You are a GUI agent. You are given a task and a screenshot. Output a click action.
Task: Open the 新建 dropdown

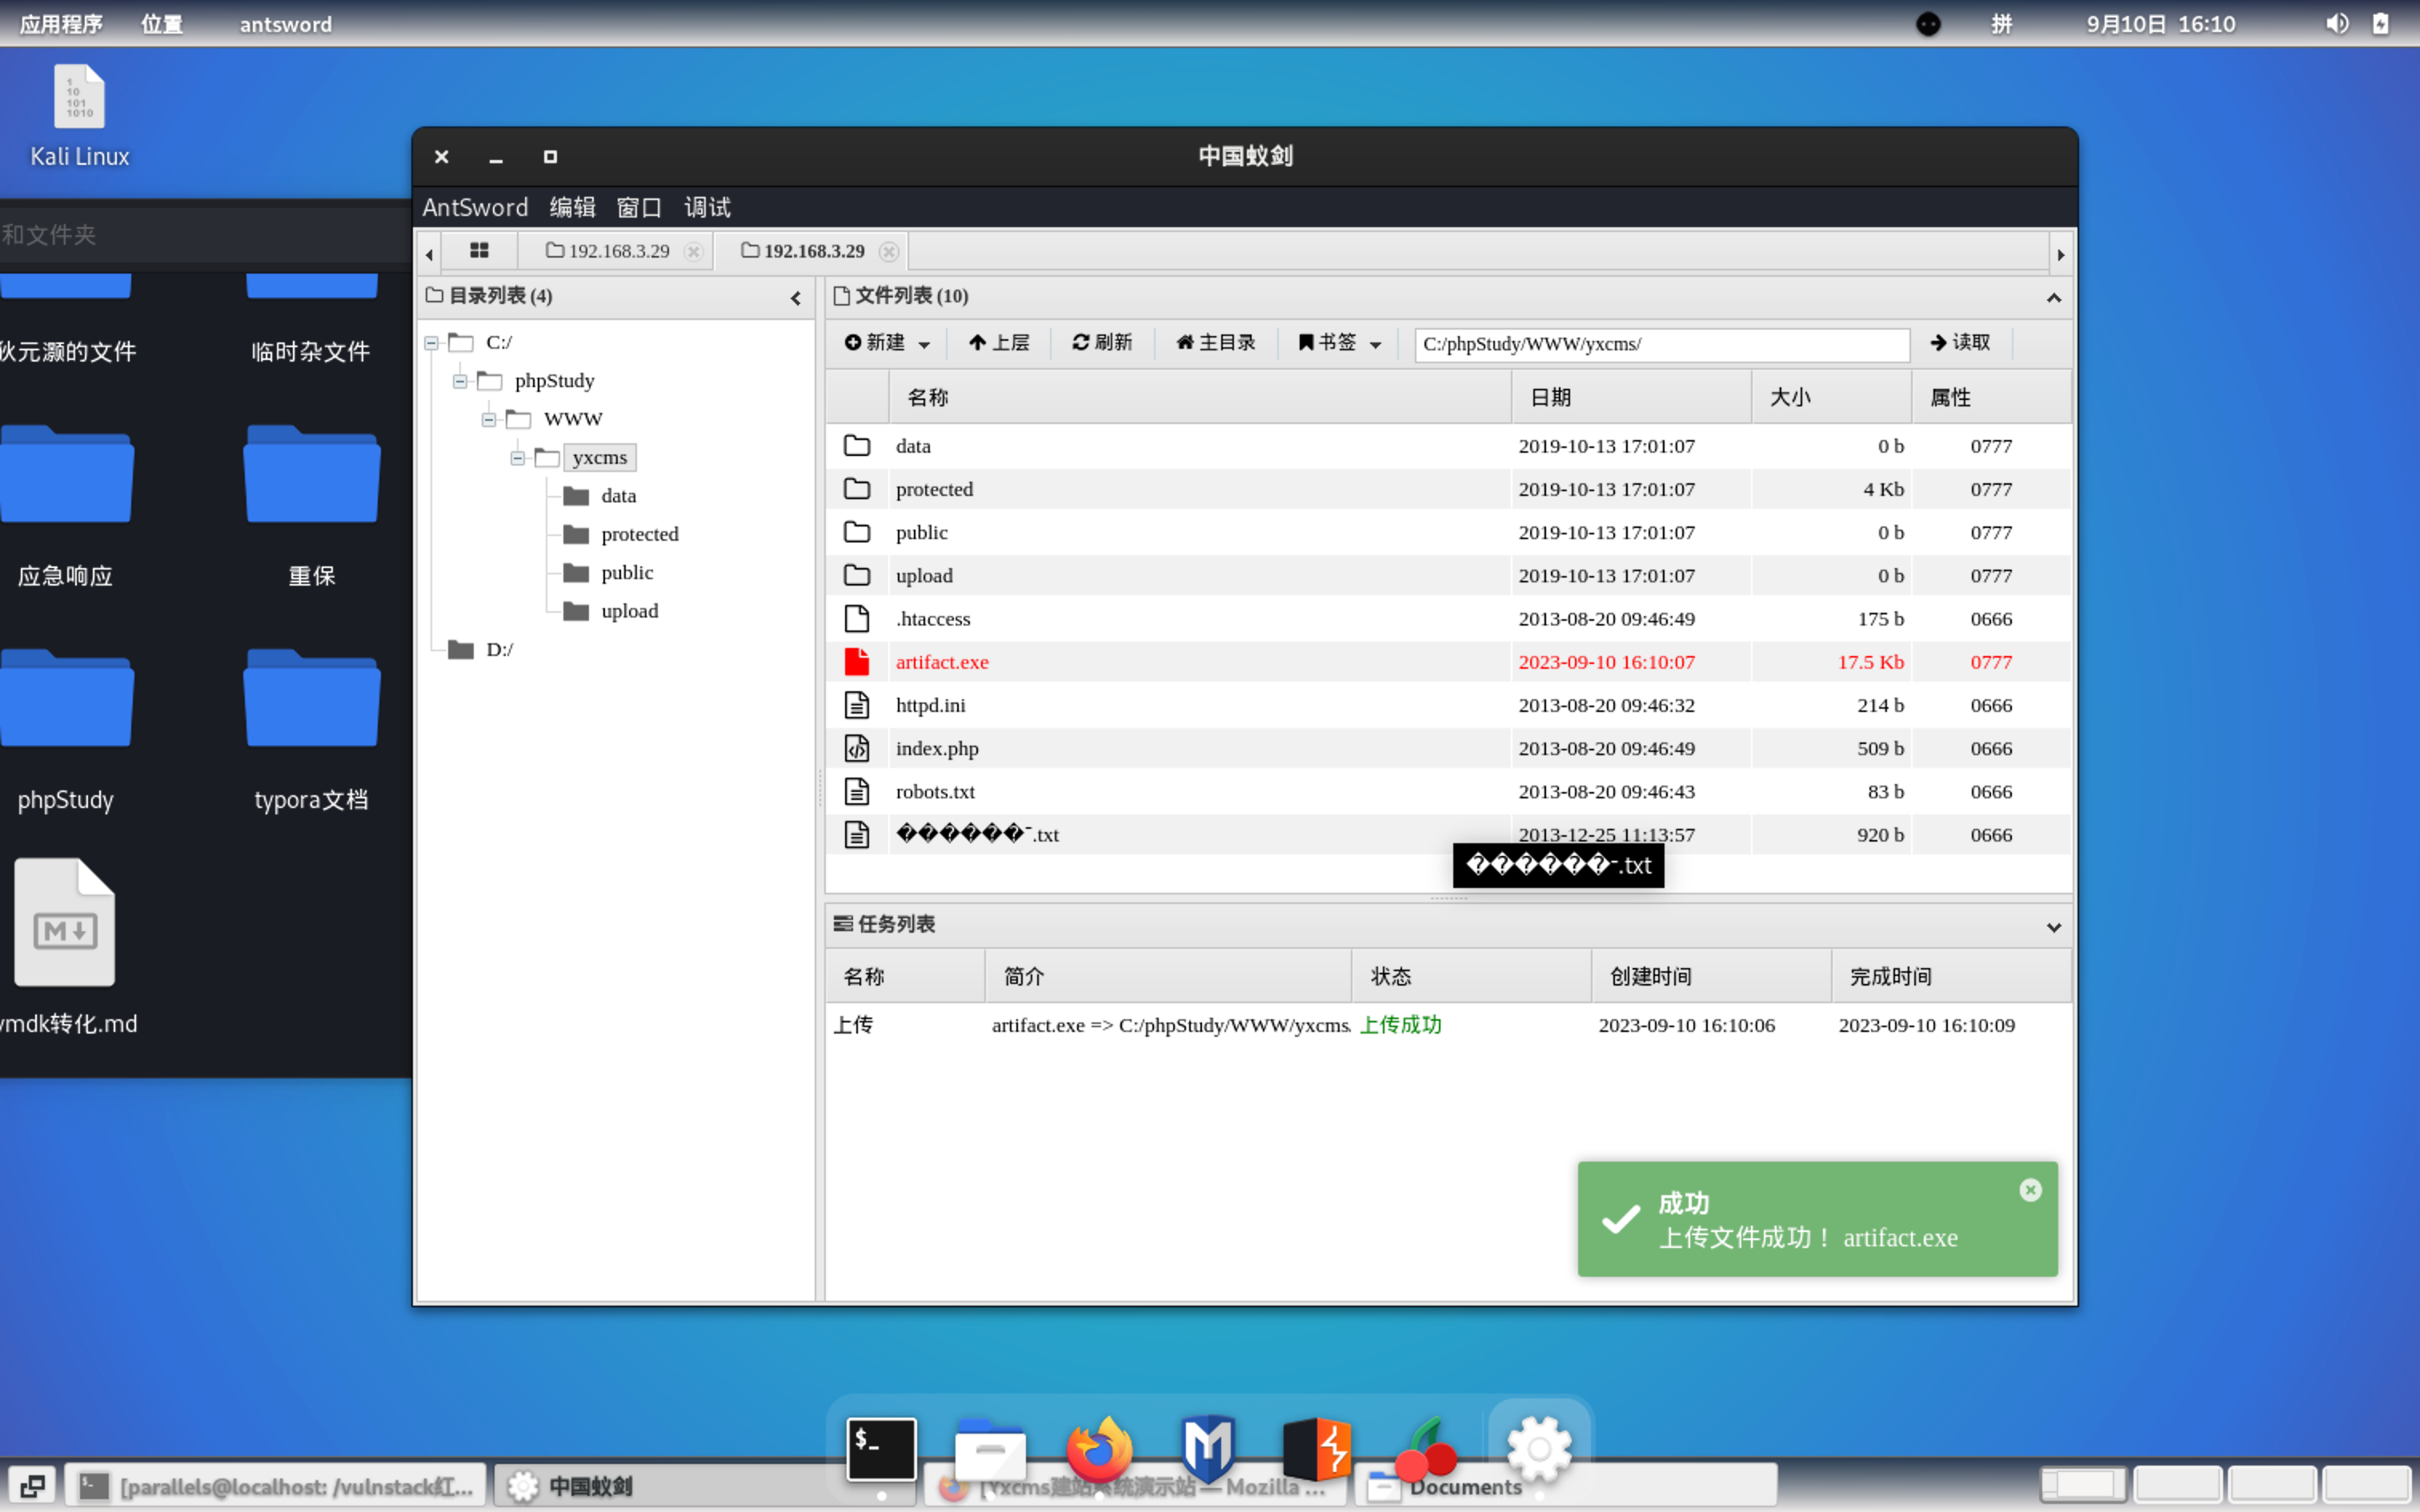pyautogui.click(x=886, y=343)
